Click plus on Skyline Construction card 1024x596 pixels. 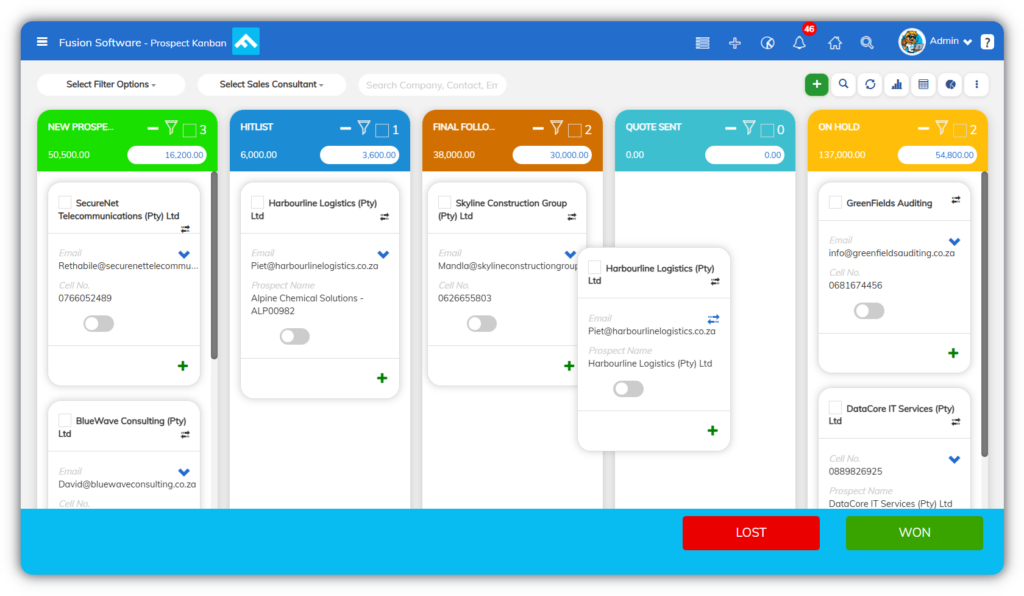click(x=569, y=366)
